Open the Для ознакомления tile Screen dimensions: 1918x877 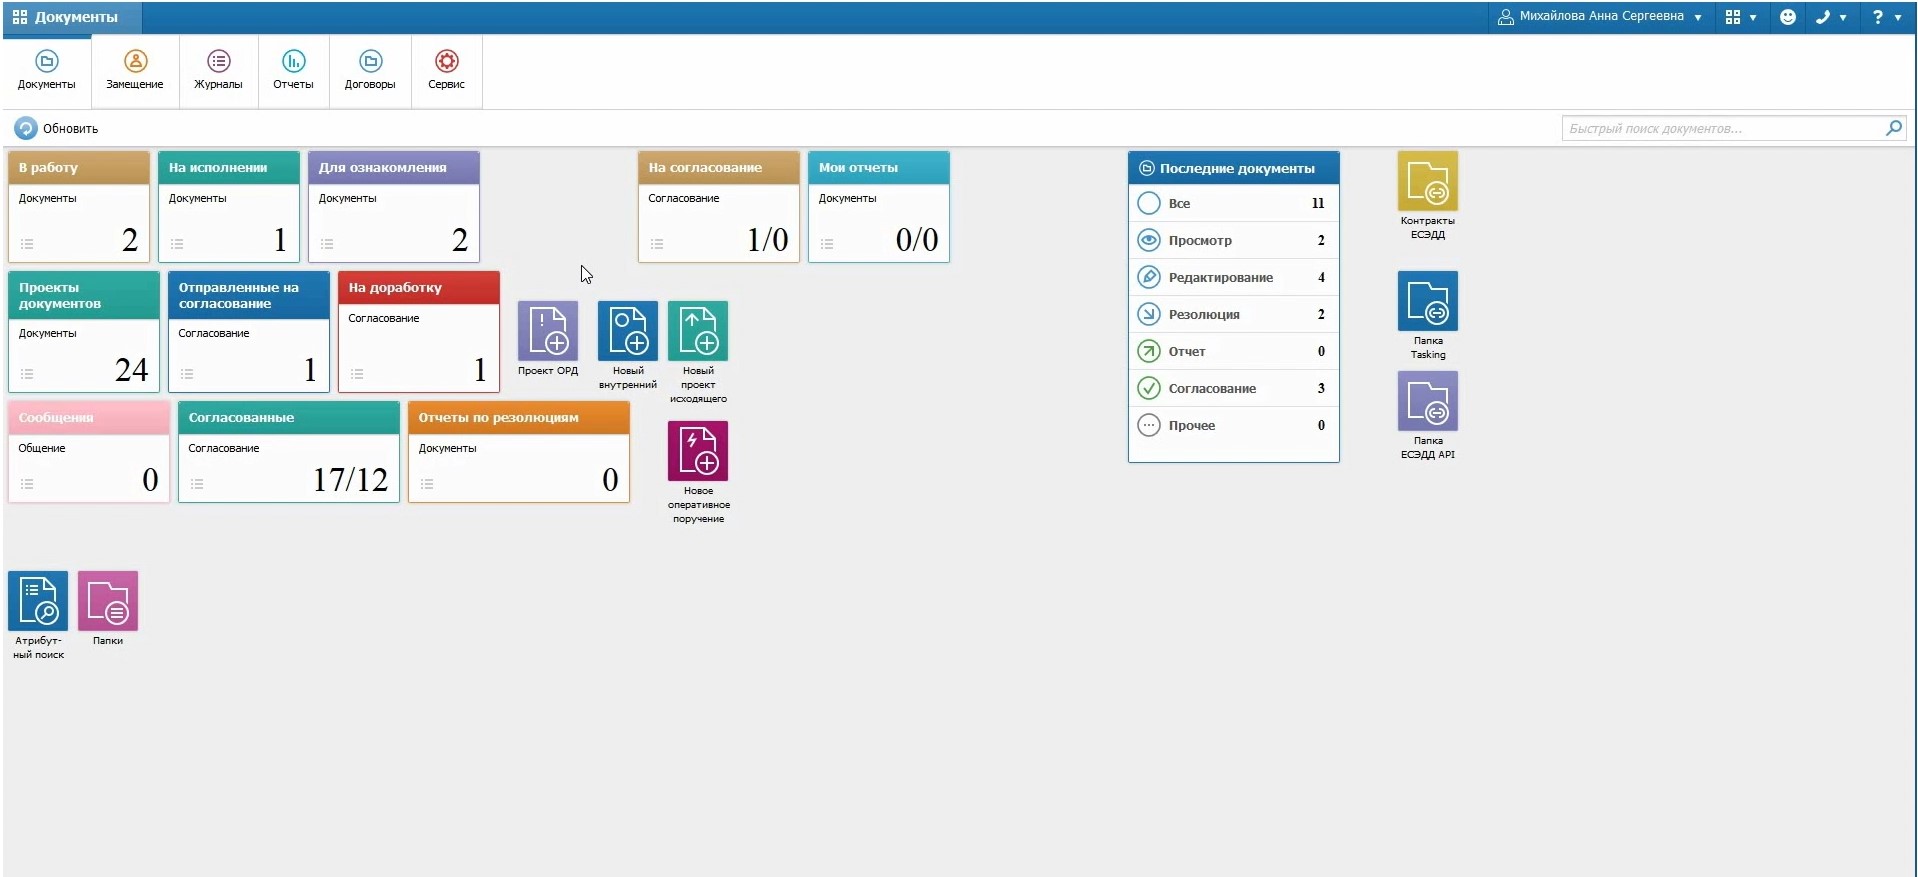(x=394, y=207)
